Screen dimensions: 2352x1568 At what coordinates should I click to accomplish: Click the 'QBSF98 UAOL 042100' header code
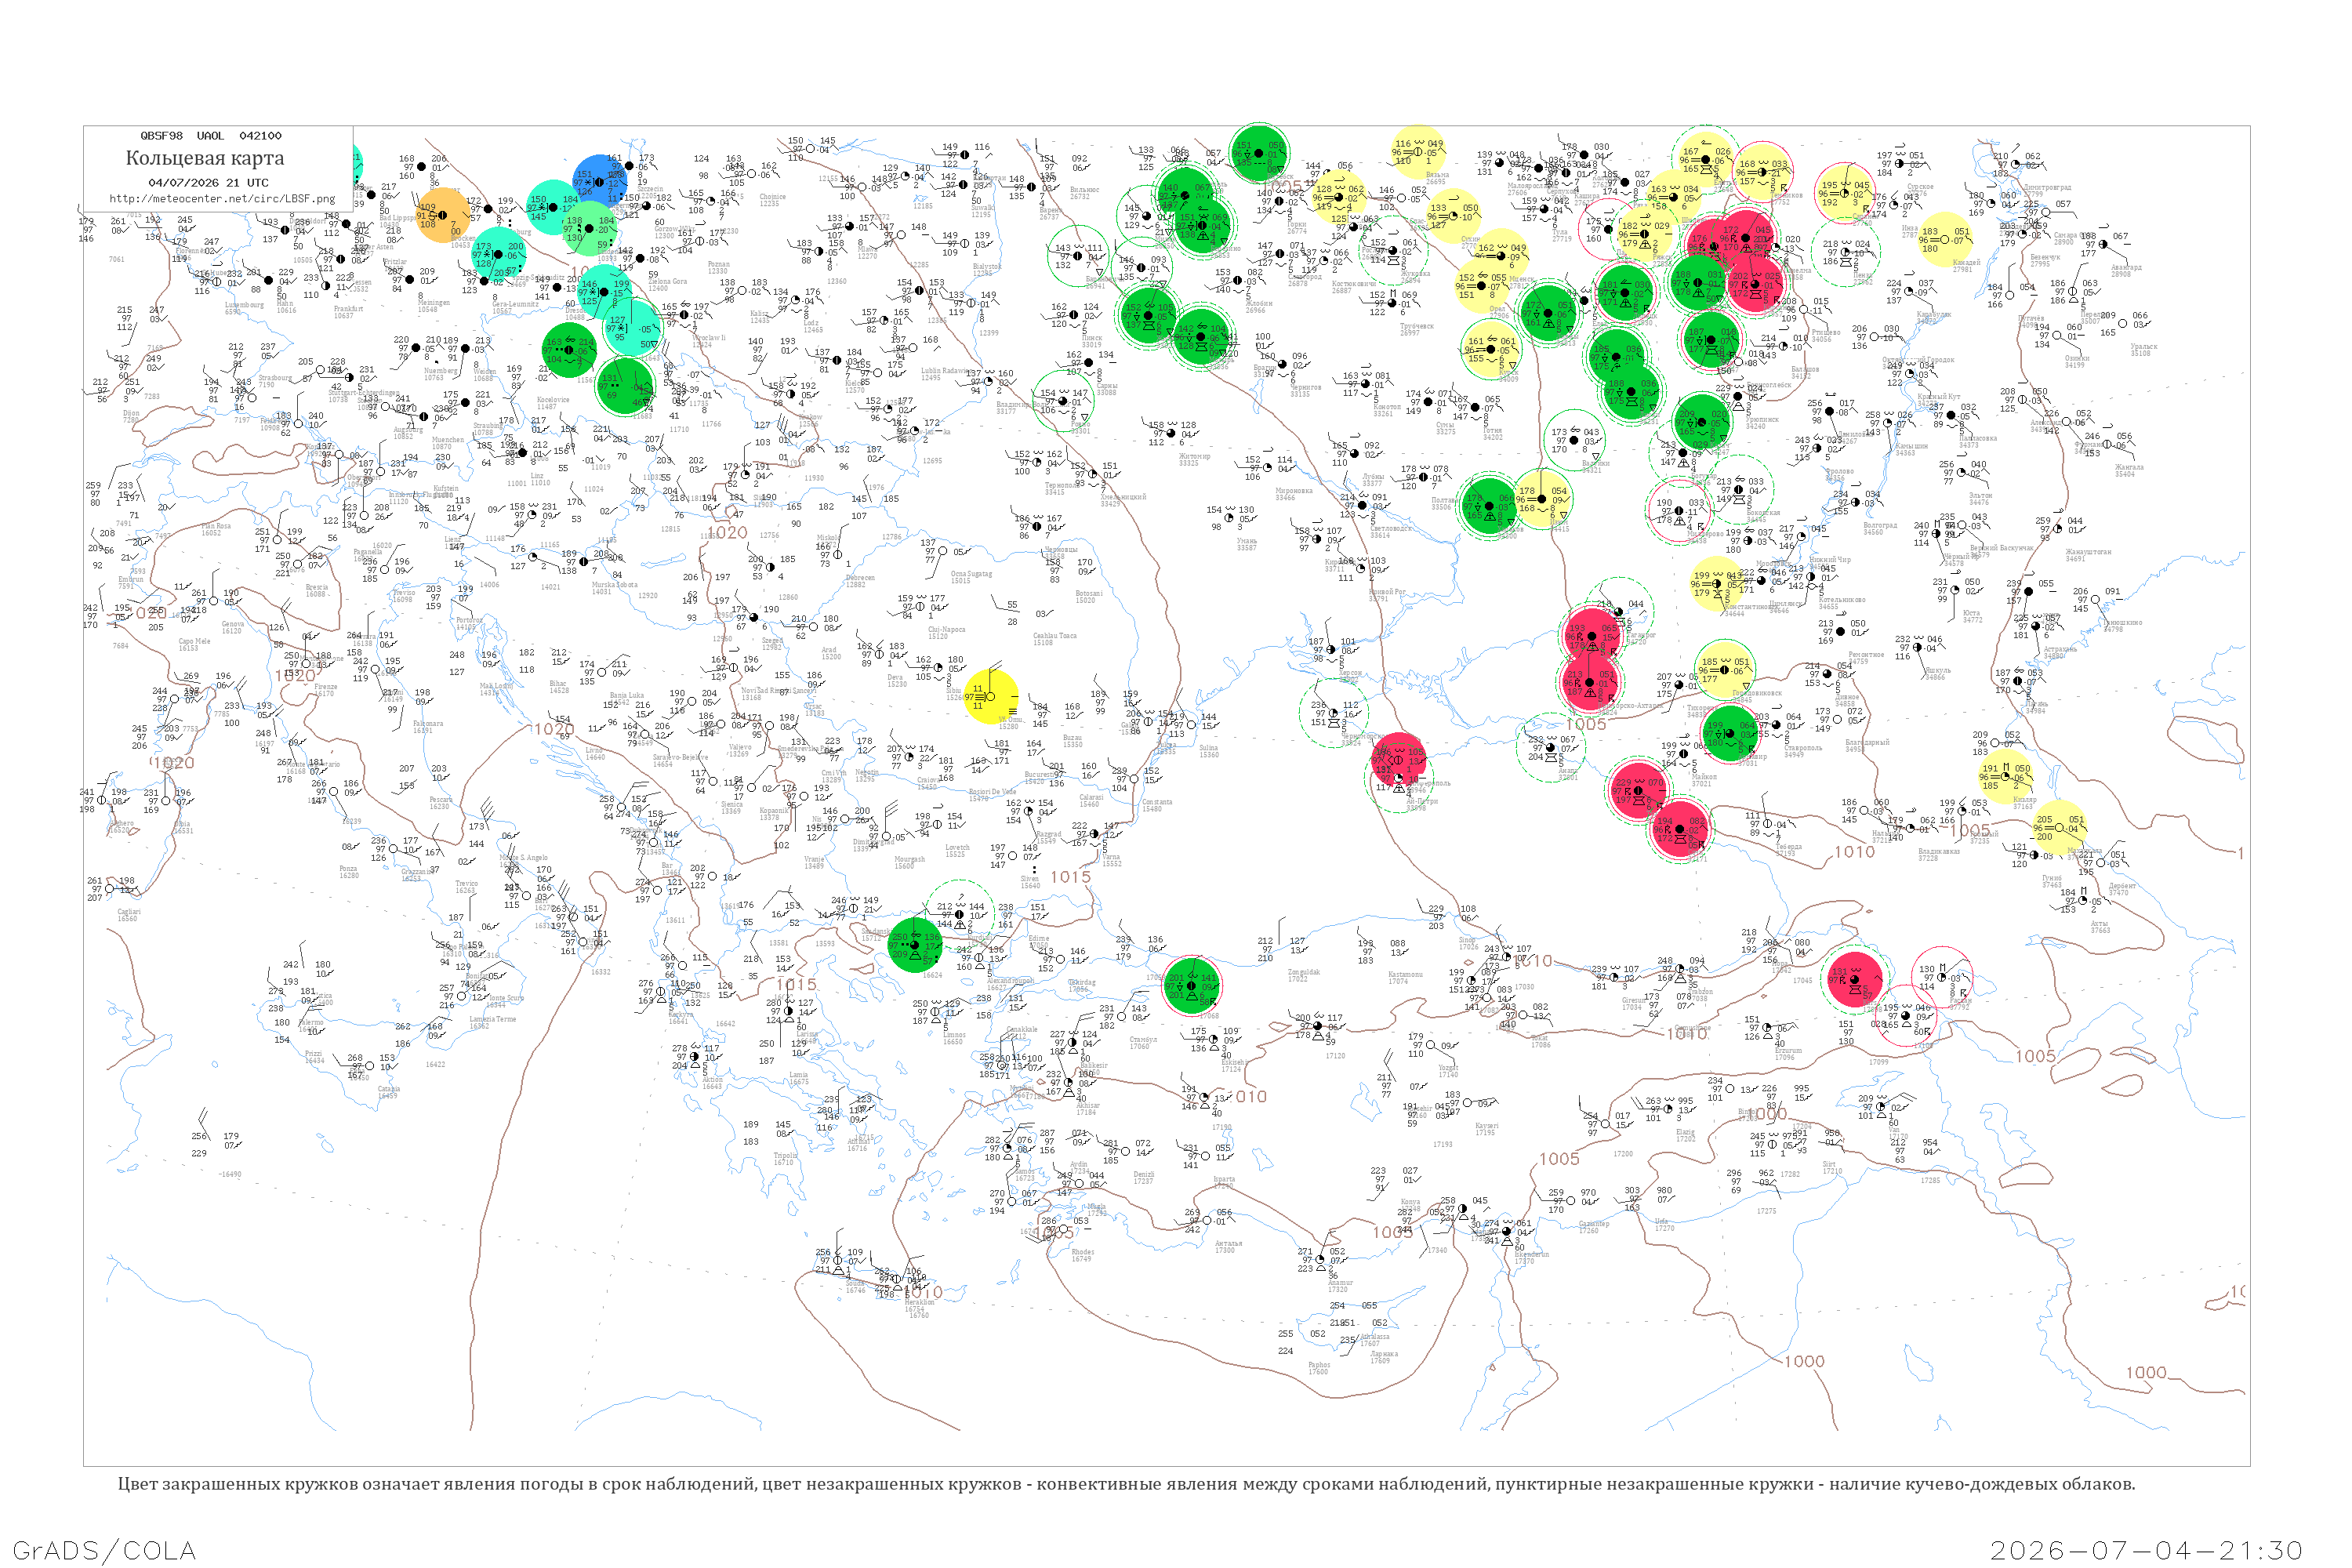[x=211, y=136]
